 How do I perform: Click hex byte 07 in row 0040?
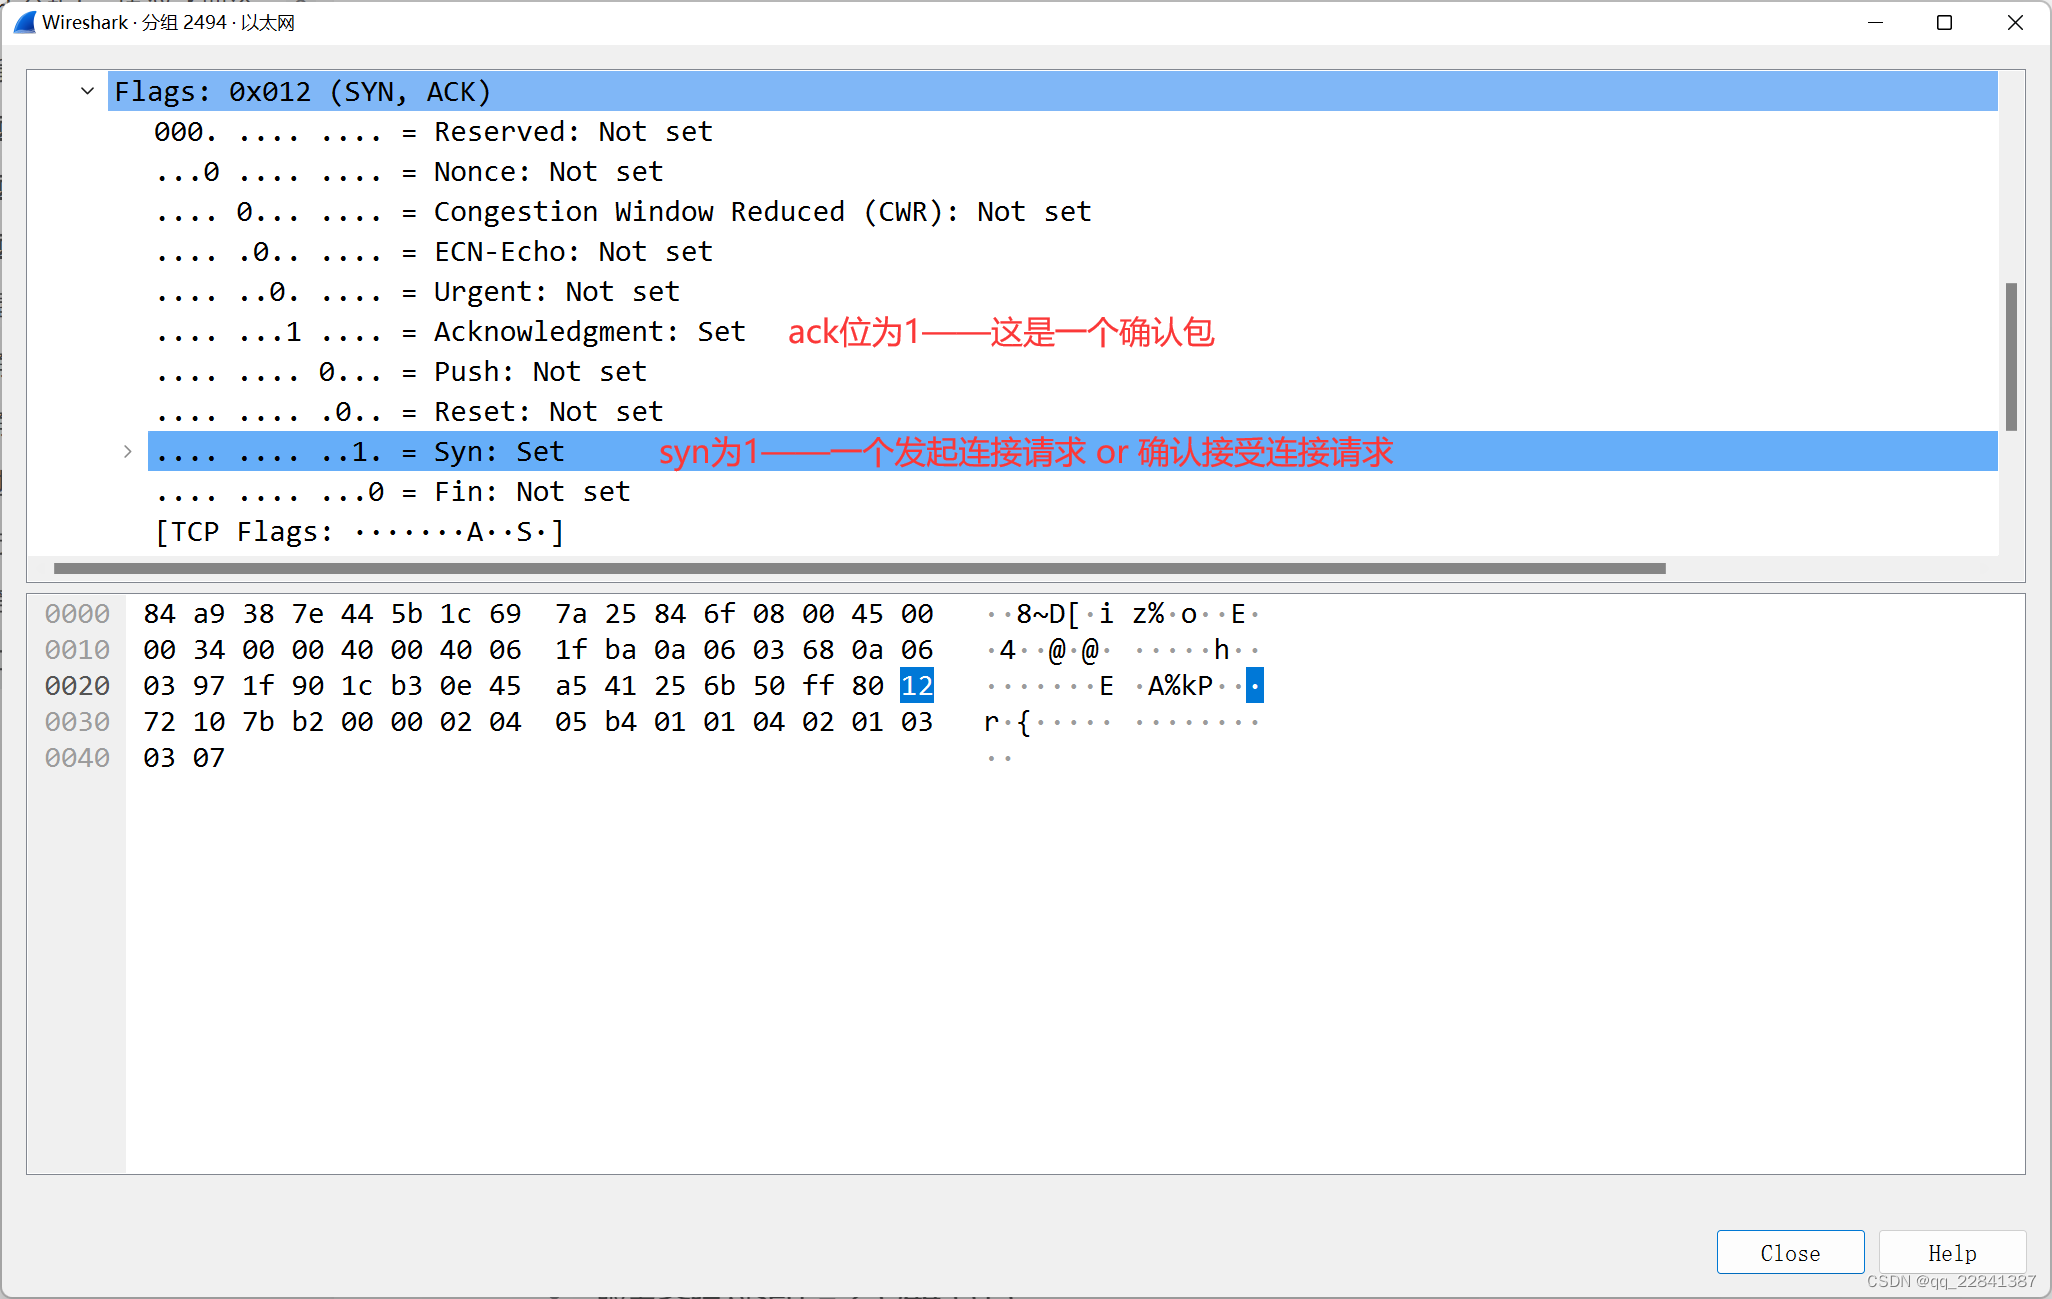click(x=209, y=758)
